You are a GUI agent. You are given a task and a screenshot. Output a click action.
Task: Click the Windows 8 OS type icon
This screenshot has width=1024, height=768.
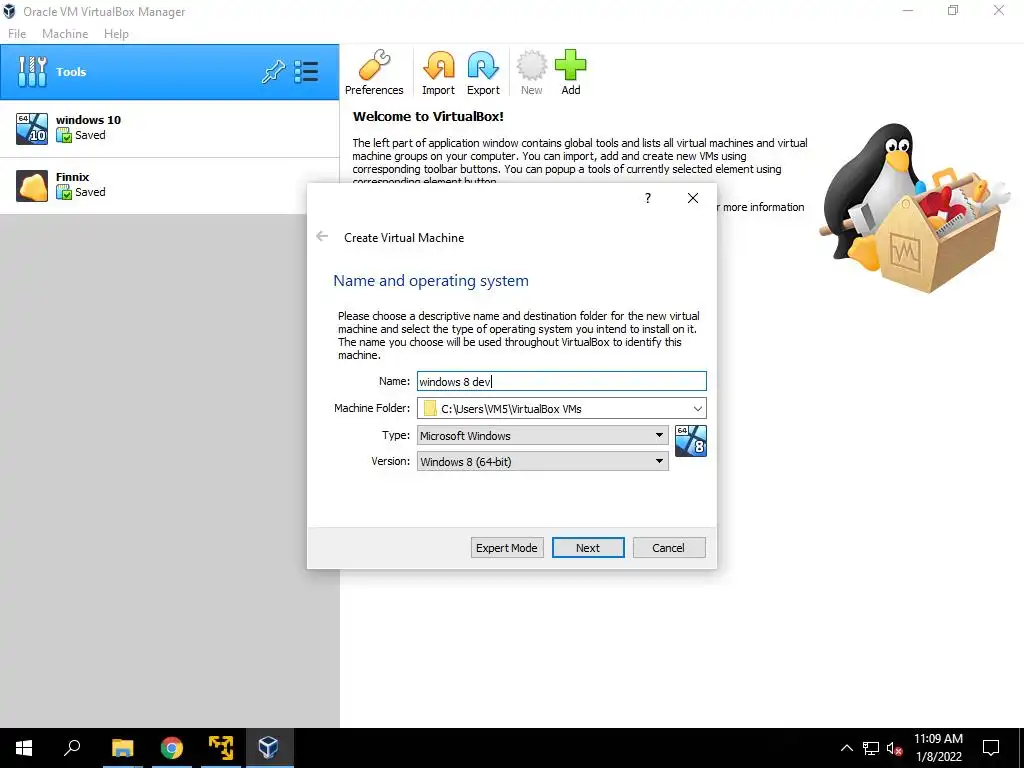[x=691, y=441]
